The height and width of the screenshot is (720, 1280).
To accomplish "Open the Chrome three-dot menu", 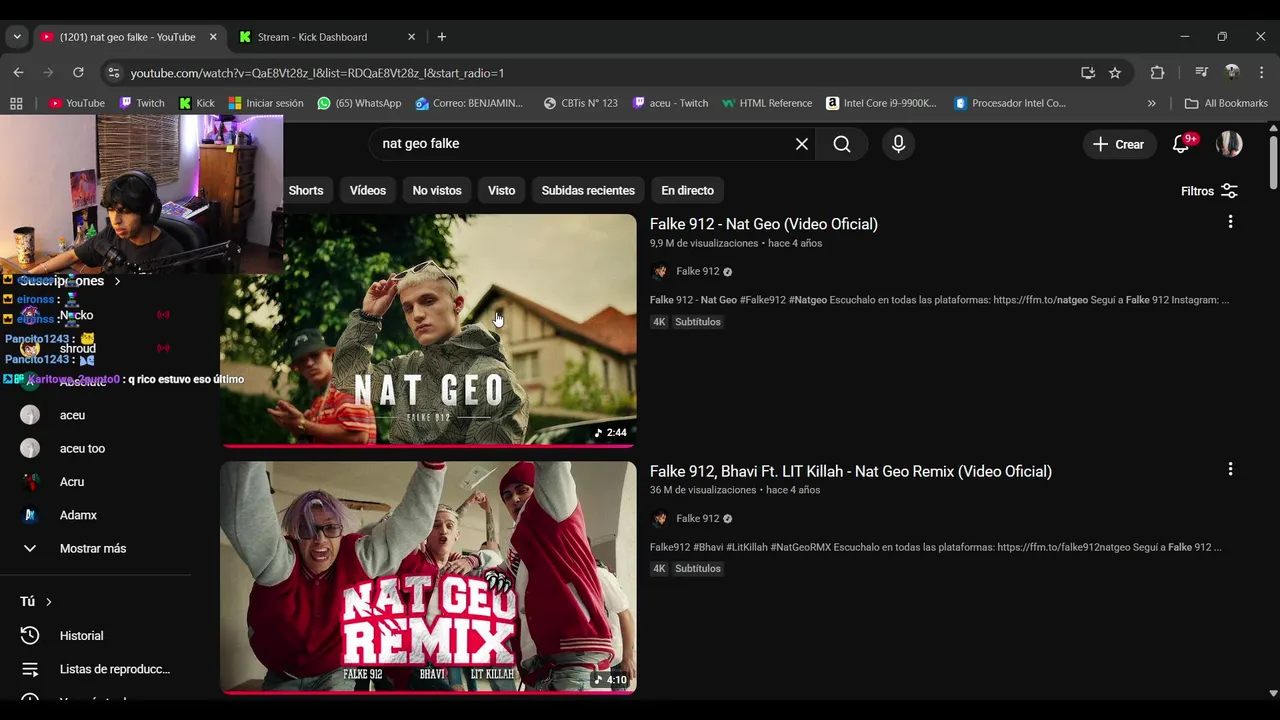I will tap(1262, 73).
